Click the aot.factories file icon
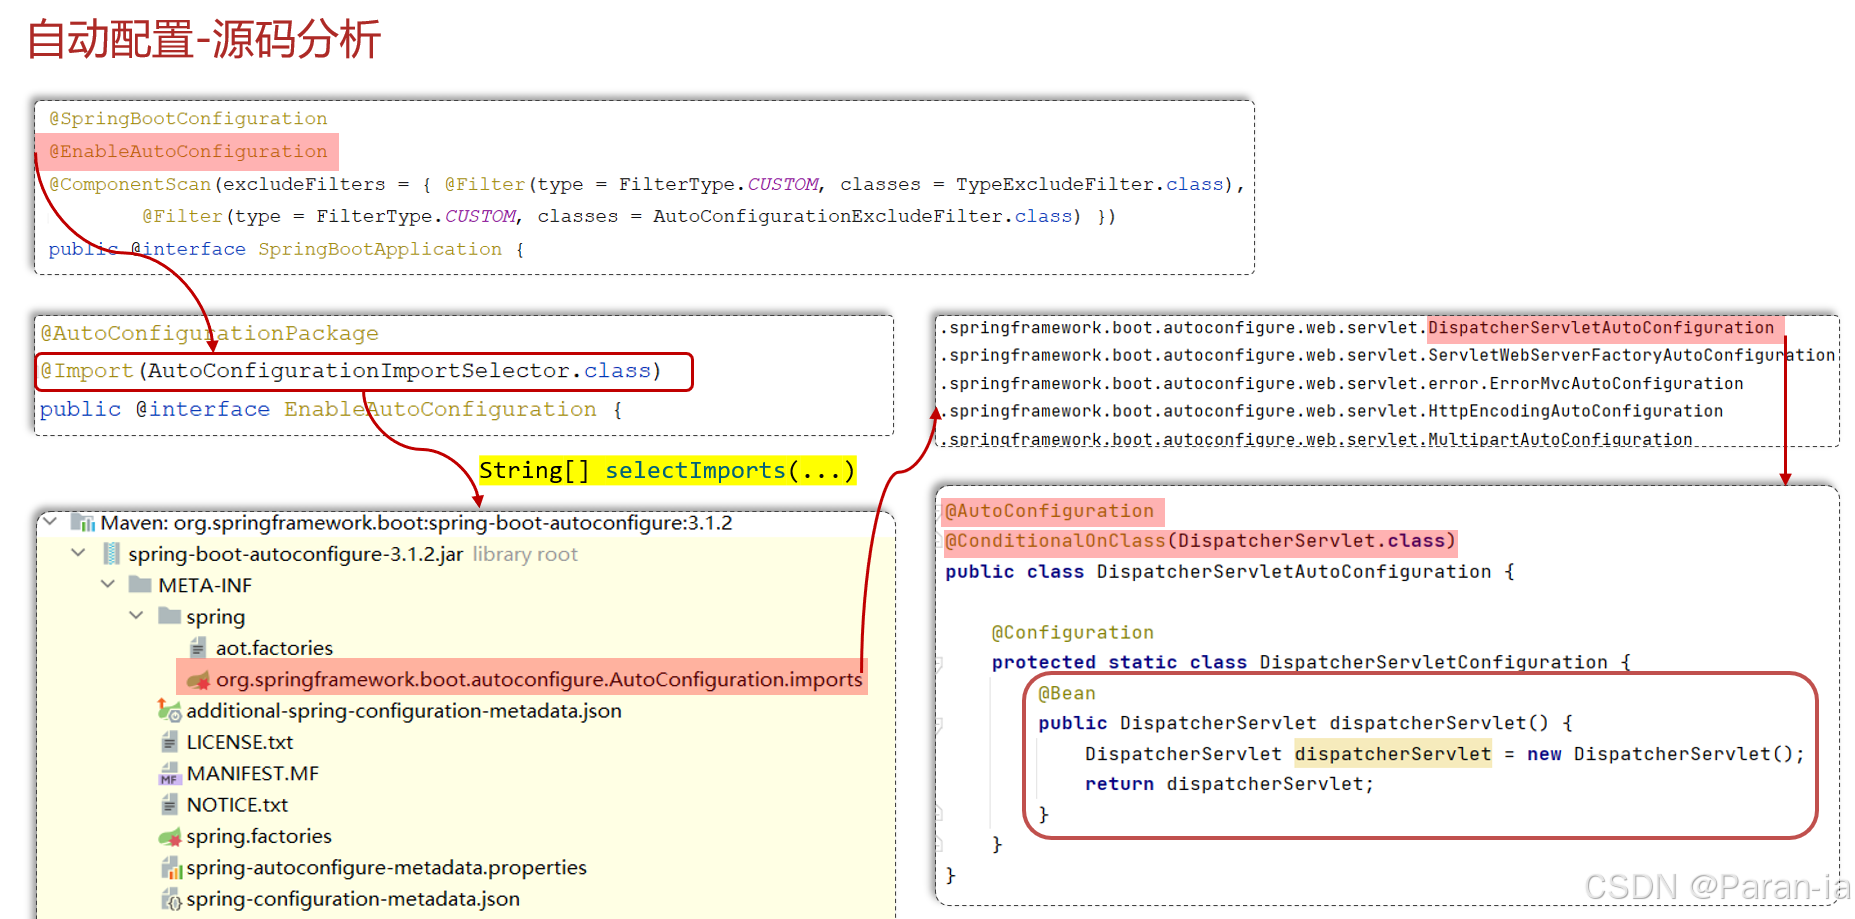The height and width of the screenshot is (919, 1855). 198,648
